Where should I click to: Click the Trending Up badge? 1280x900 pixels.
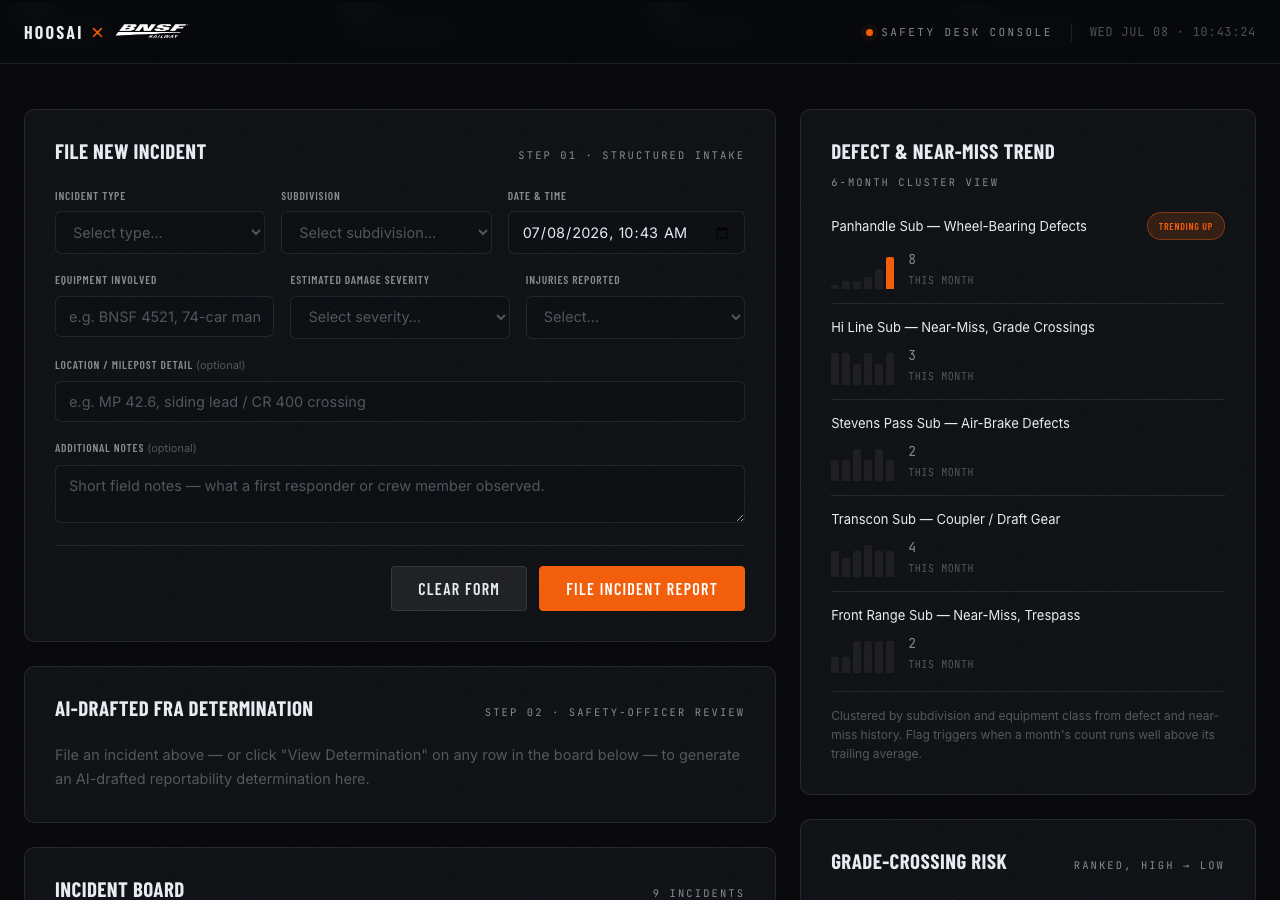(1186, 226)
